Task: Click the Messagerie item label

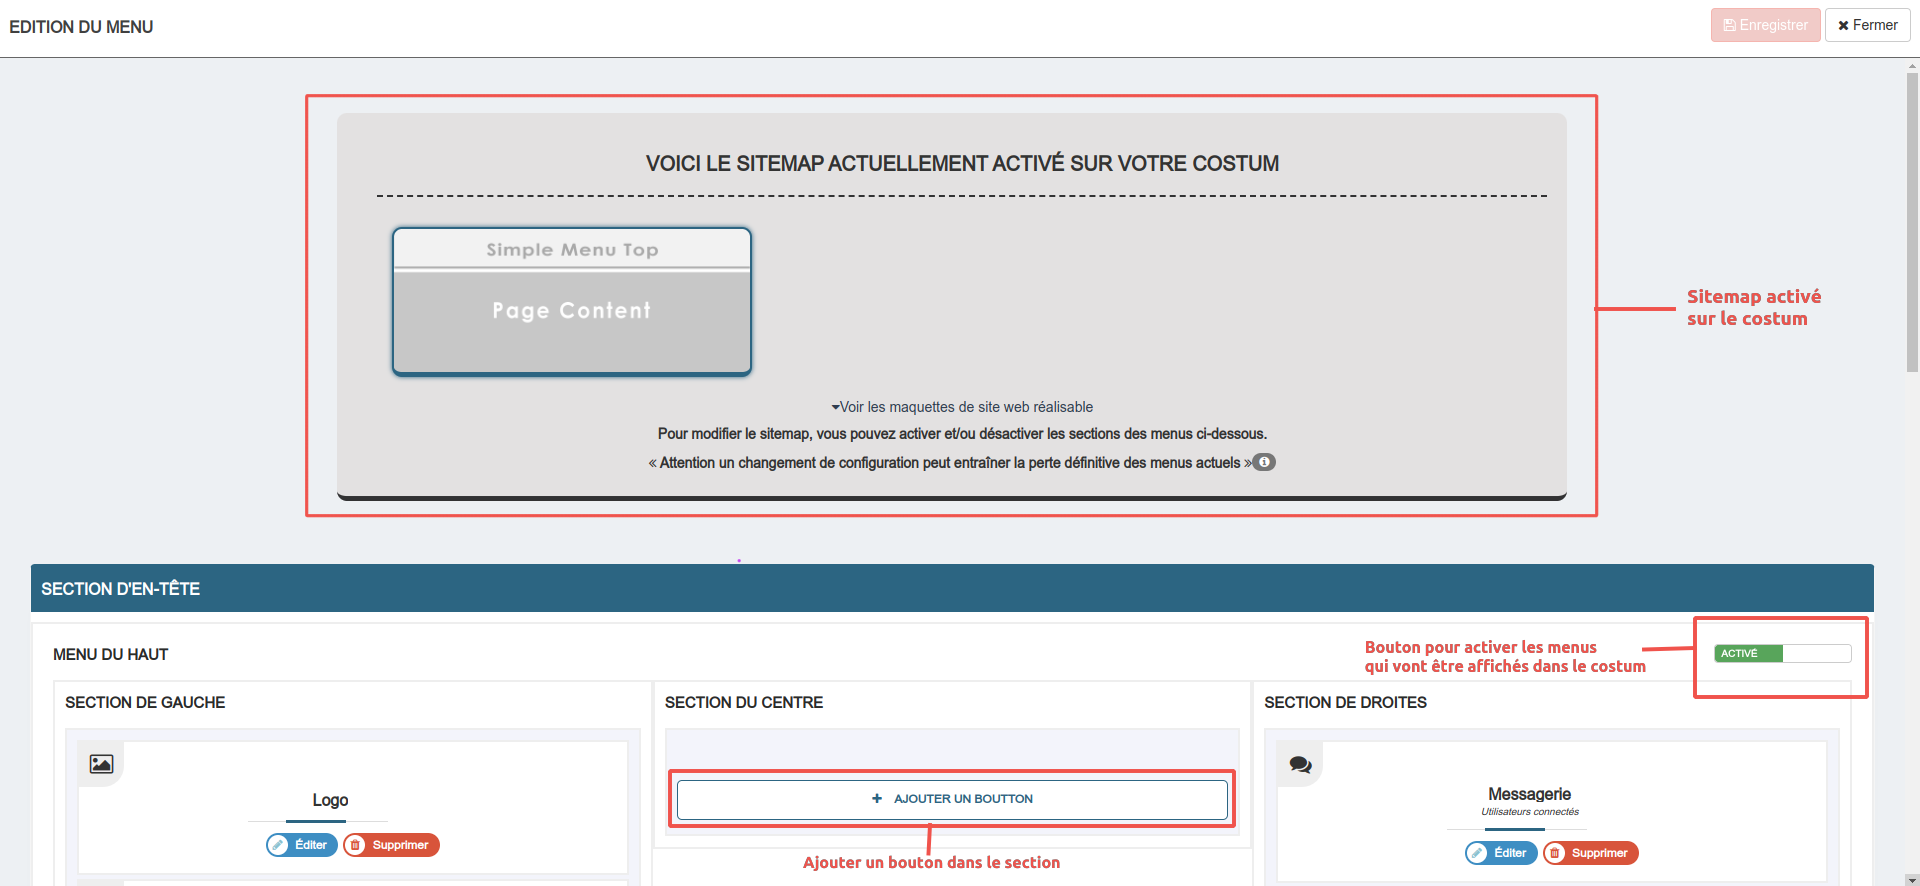Action: [x=1529, y=794]
